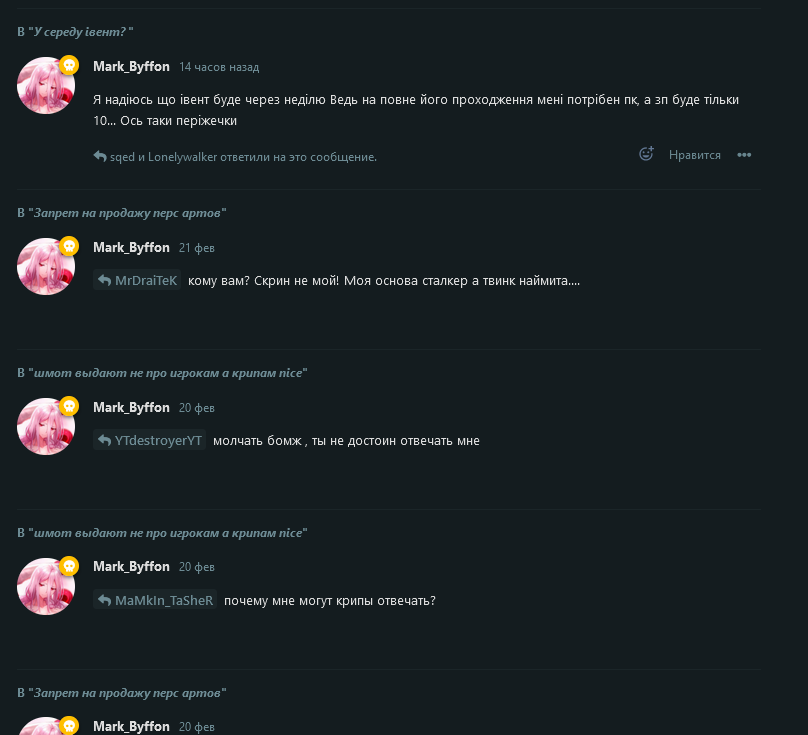This screenshot has height=735, width=808.
Task: Open first "Запрет на продажу перс артов" thread
Action: (127, 213)
